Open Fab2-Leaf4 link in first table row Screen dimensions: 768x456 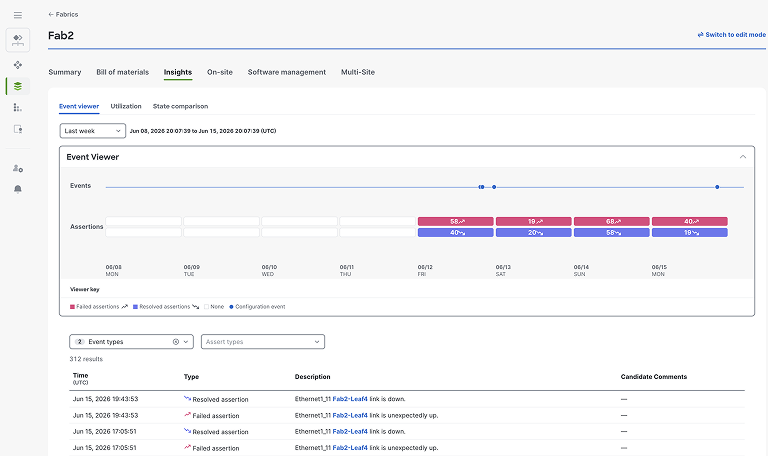350,399
